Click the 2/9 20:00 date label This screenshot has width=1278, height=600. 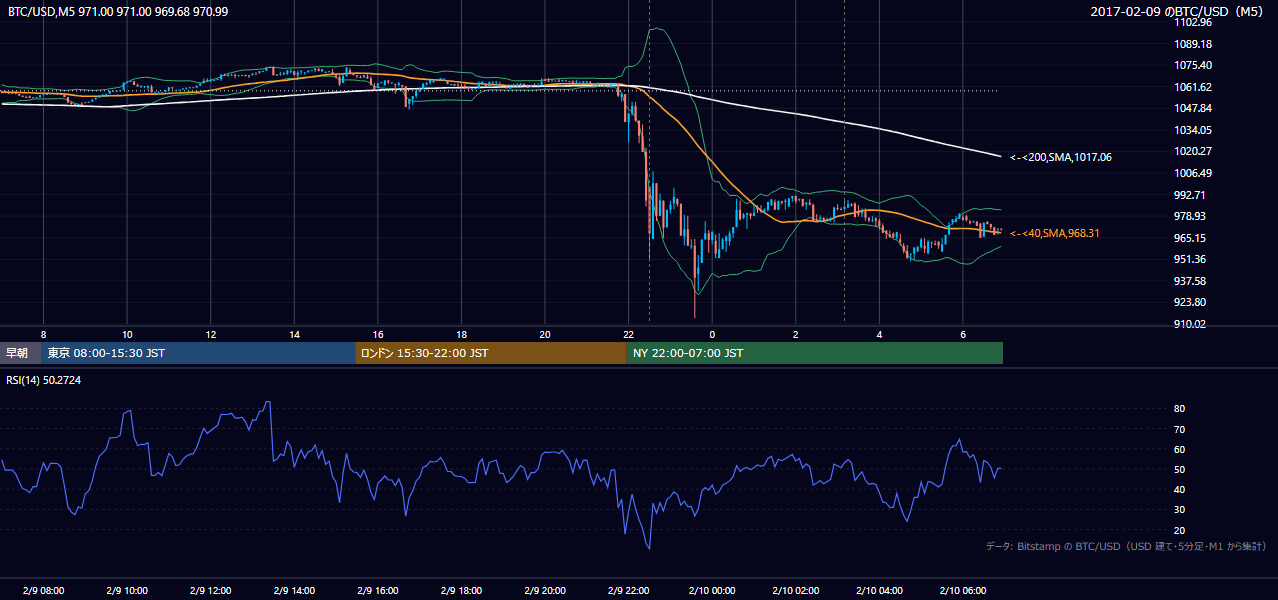[x=546, y=591]
